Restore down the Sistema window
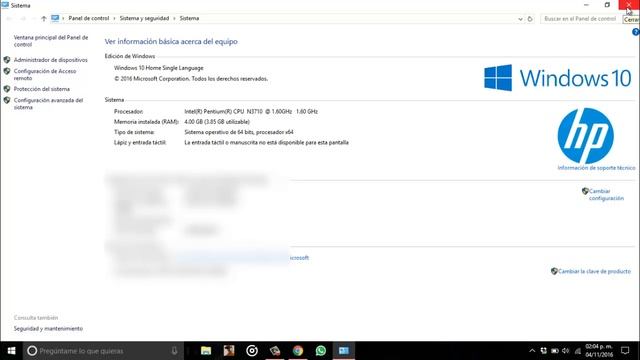 pyautogui.click(x=607, y=5)
